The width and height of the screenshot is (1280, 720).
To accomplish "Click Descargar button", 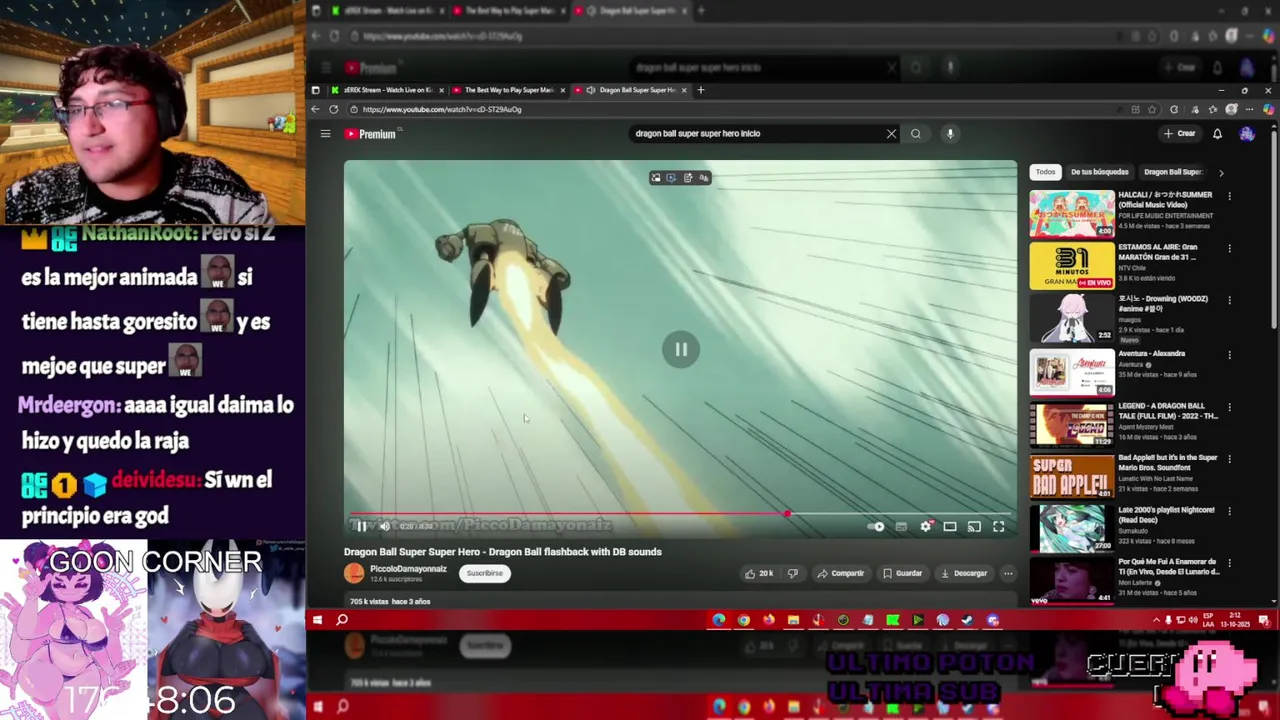I will [964, 574].
